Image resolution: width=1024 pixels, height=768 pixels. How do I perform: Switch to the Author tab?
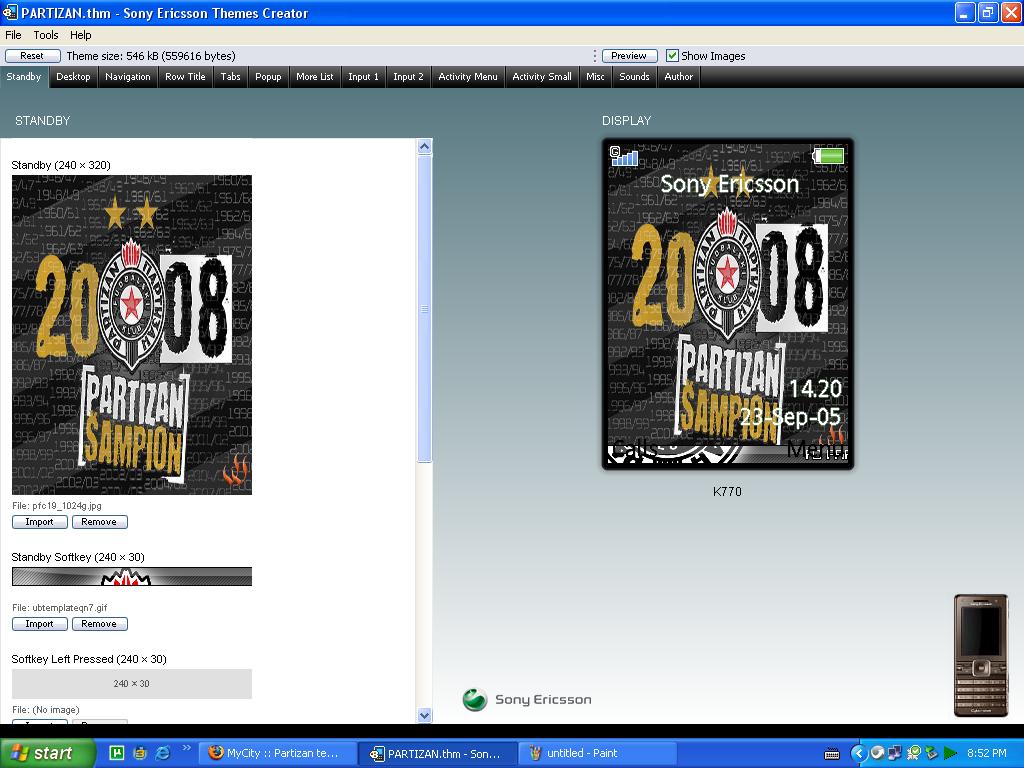tap(679, 77)
